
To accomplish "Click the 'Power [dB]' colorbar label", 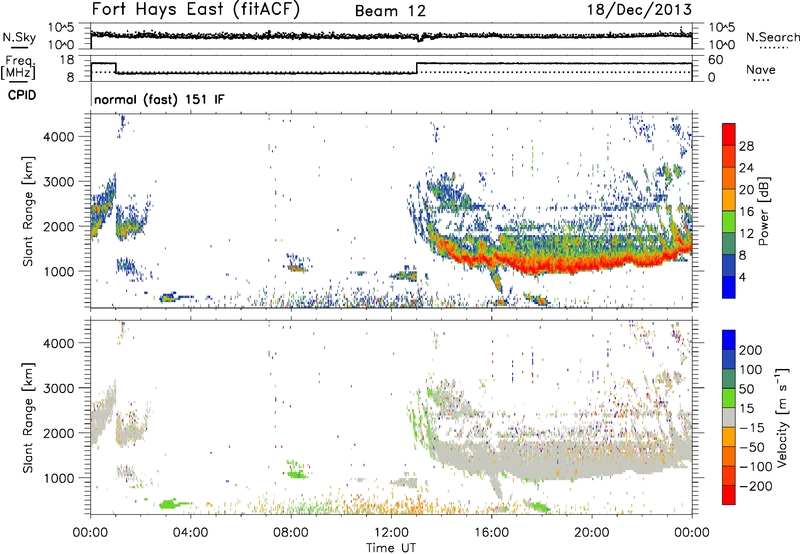I will click(764, 211).
